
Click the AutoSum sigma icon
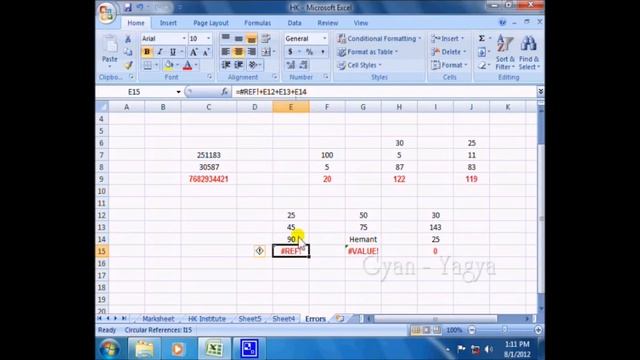click(482, 38)
